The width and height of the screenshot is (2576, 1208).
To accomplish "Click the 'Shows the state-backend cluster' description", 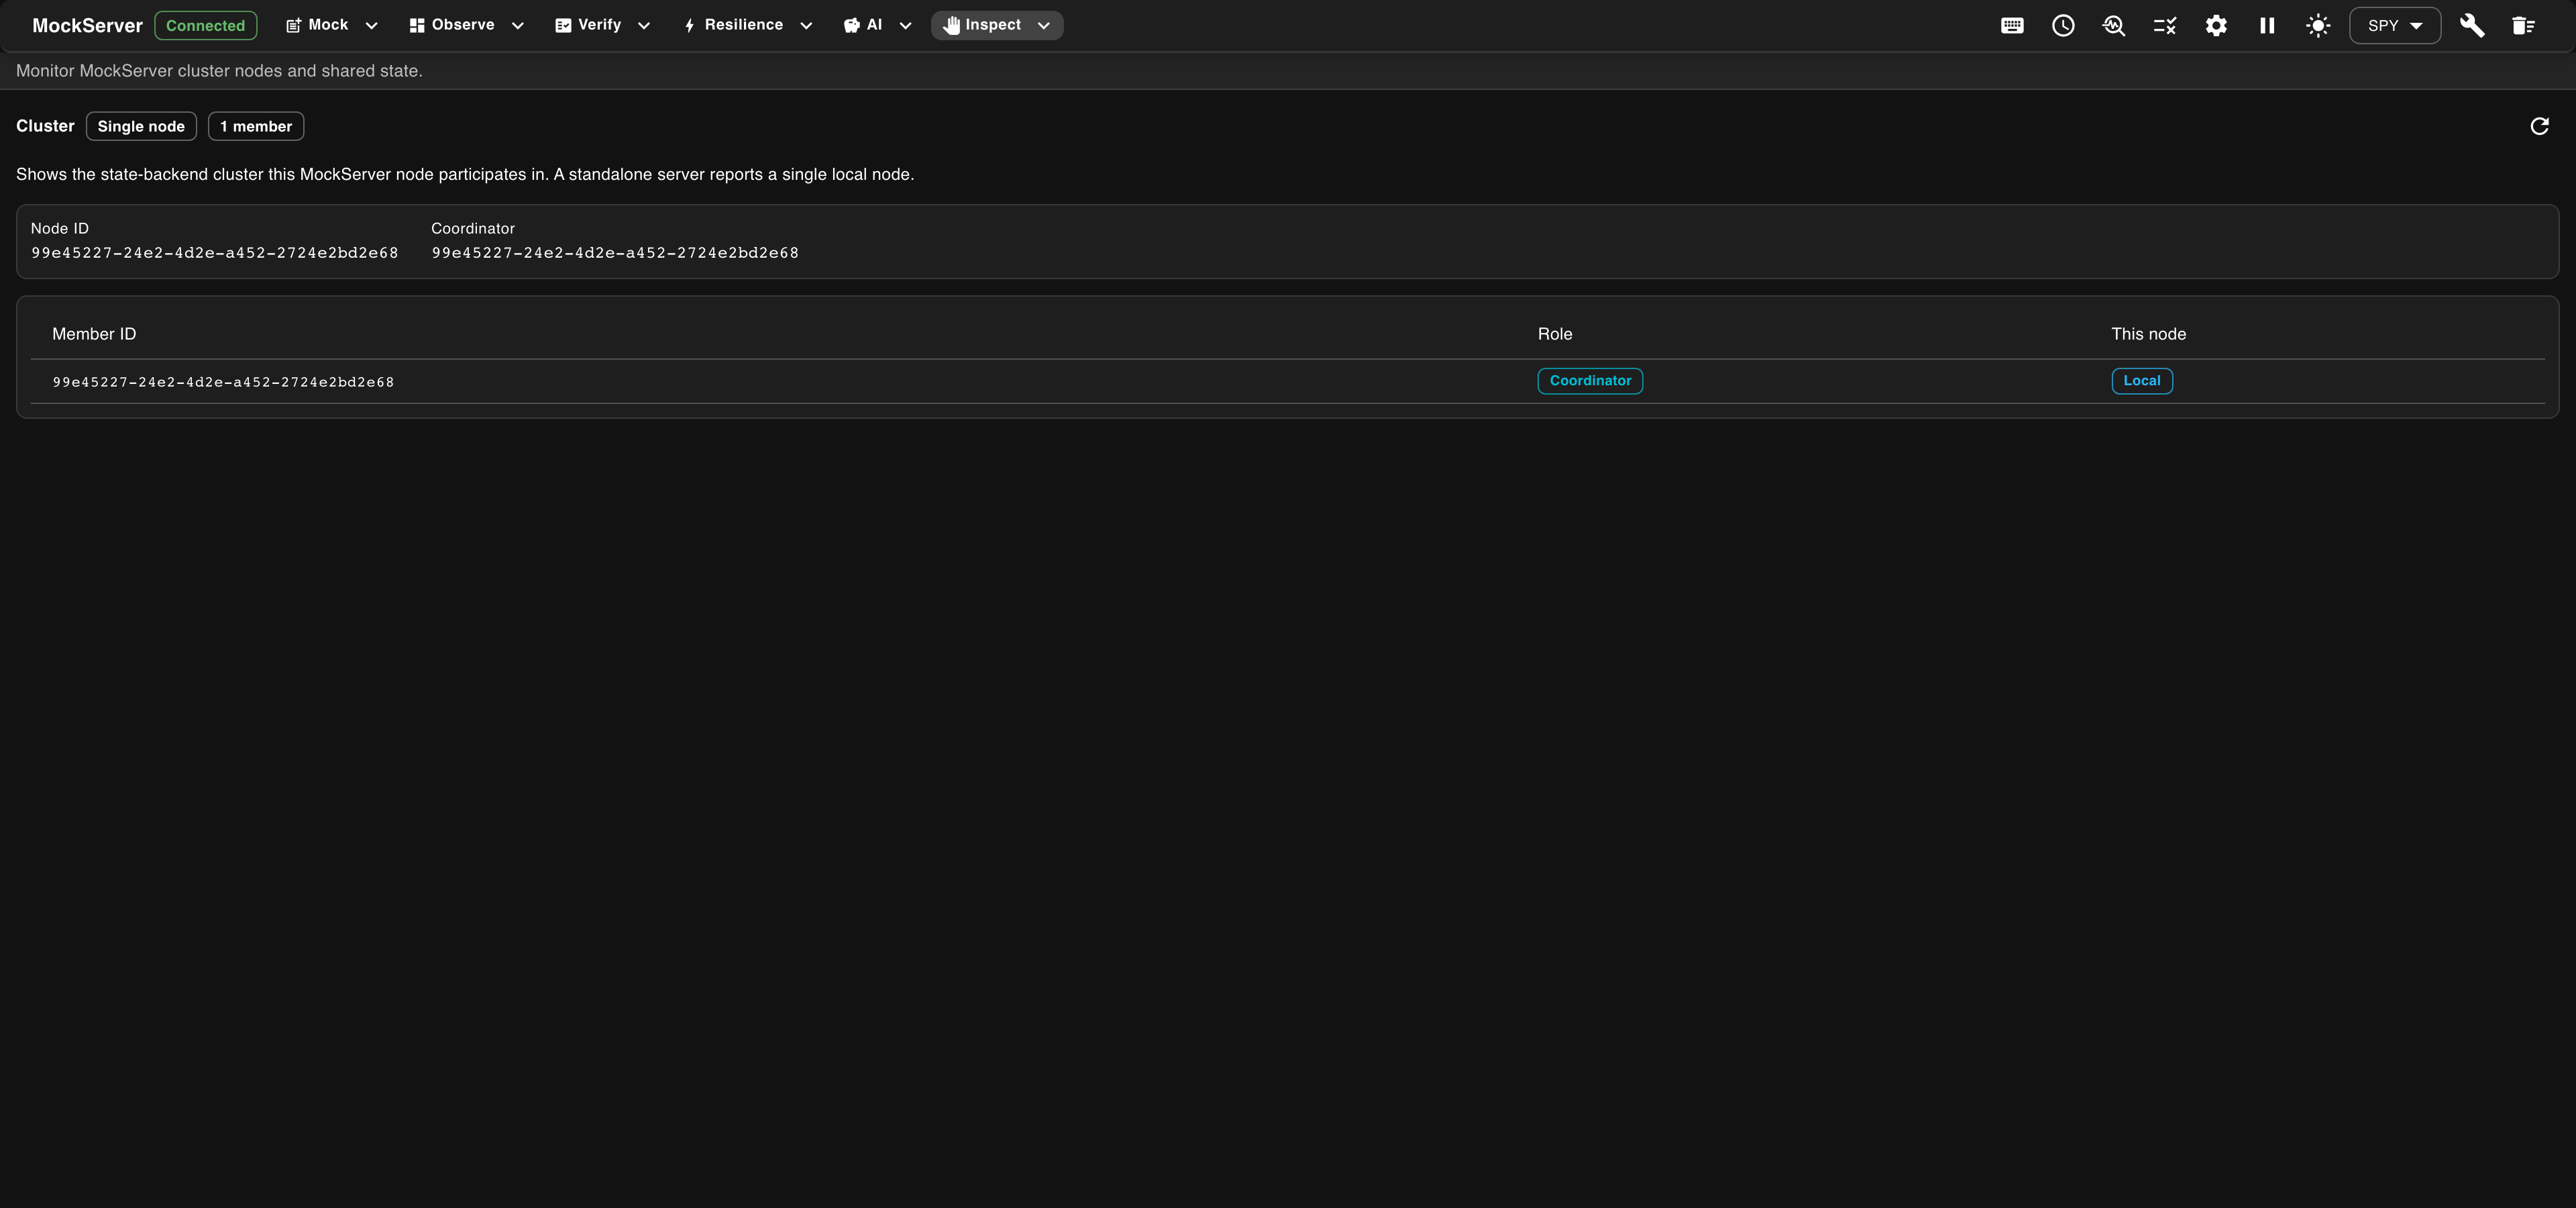I will (465, 174).
